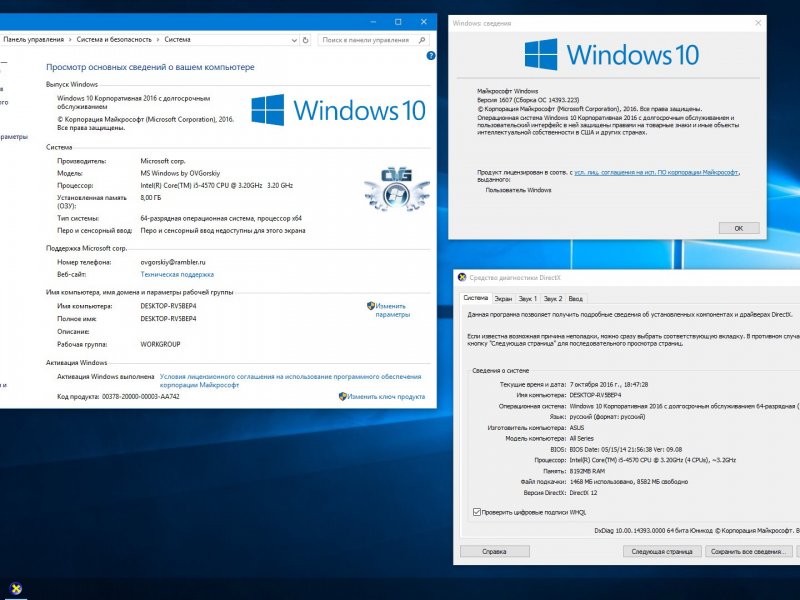Switch to the "Система" tab in DirectX
Image resolution: width=800 pixels, height=600 pixels.
click(476, 298)
